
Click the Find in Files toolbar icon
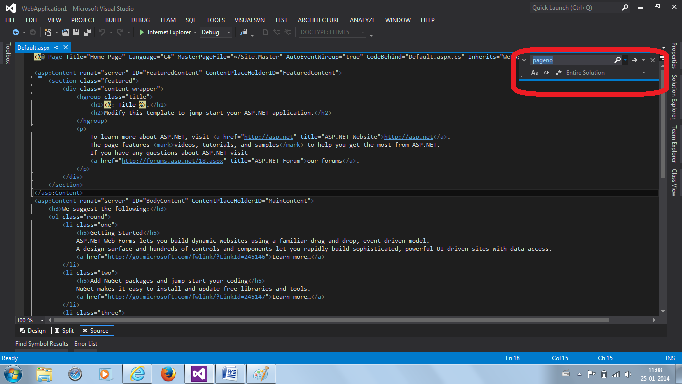(244, 32)
